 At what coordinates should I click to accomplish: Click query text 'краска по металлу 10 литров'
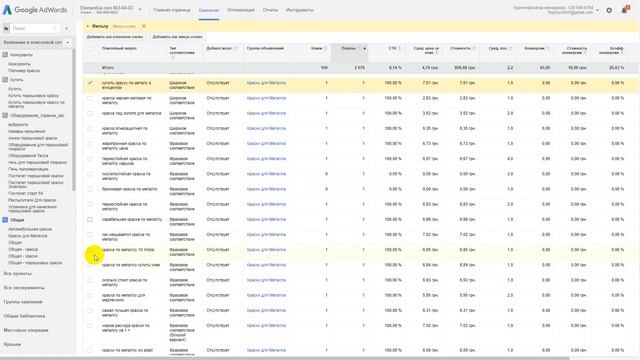click(128, 250)
